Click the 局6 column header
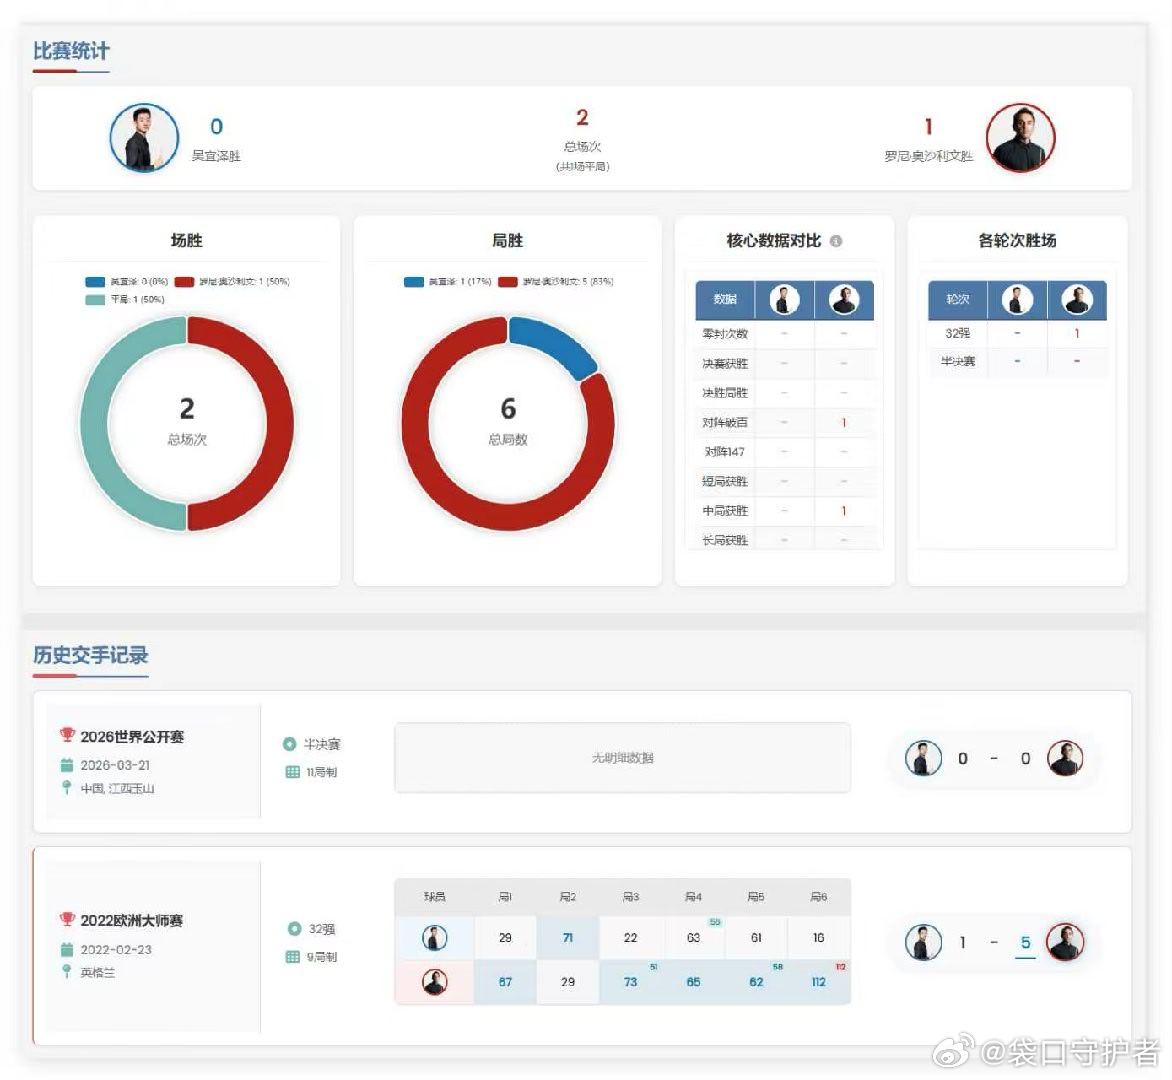Viewport: 1172px width, 1080px height. [x=818, y=896]
